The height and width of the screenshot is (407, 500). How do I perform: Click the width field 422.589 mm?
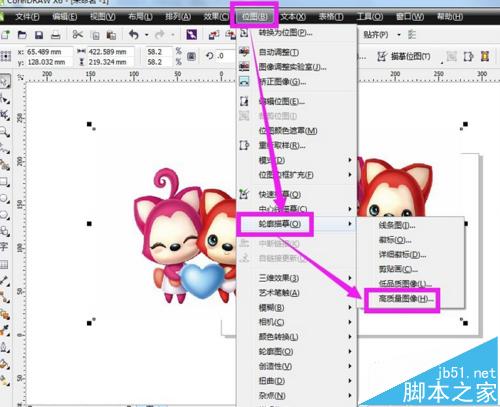(111, 52)
